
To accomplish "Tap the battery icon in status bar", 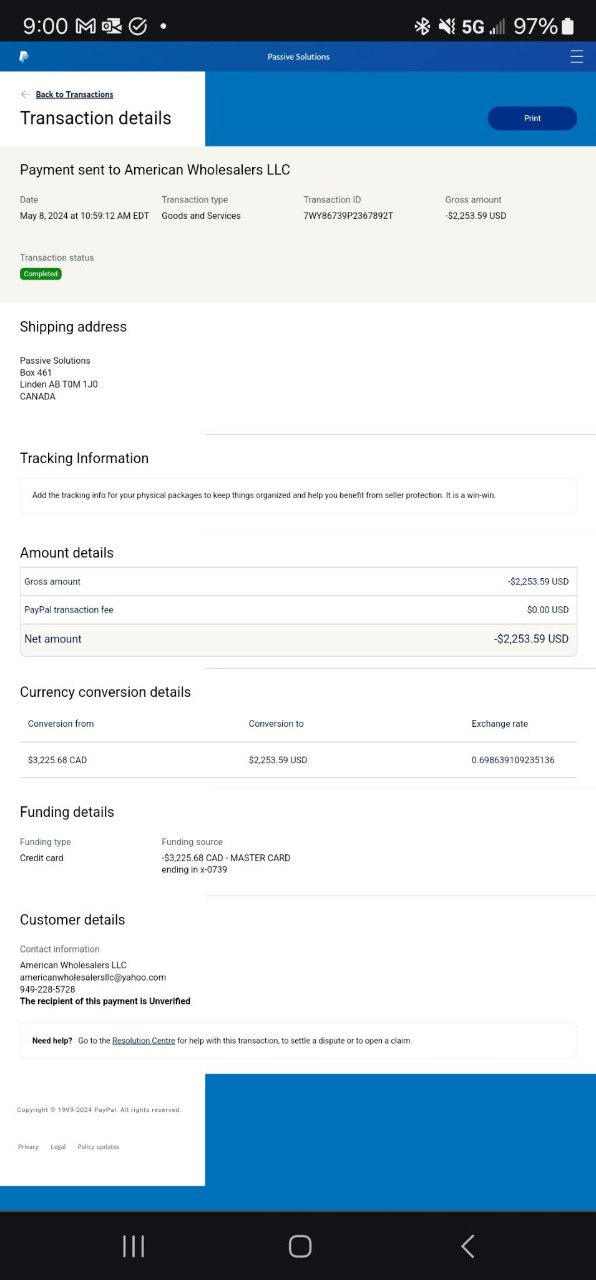I will [x=568, y=26].
